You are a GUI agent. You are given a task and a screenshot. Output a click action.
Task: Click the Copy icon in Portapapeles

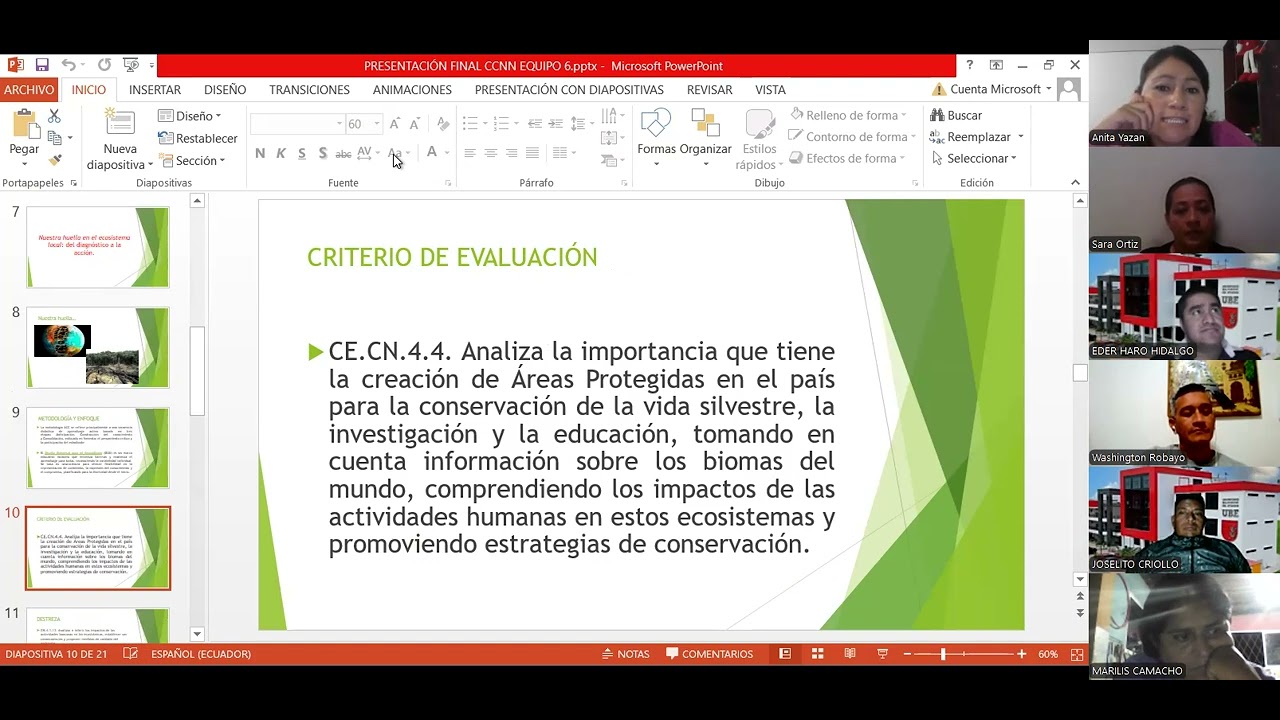coord(54,137)
